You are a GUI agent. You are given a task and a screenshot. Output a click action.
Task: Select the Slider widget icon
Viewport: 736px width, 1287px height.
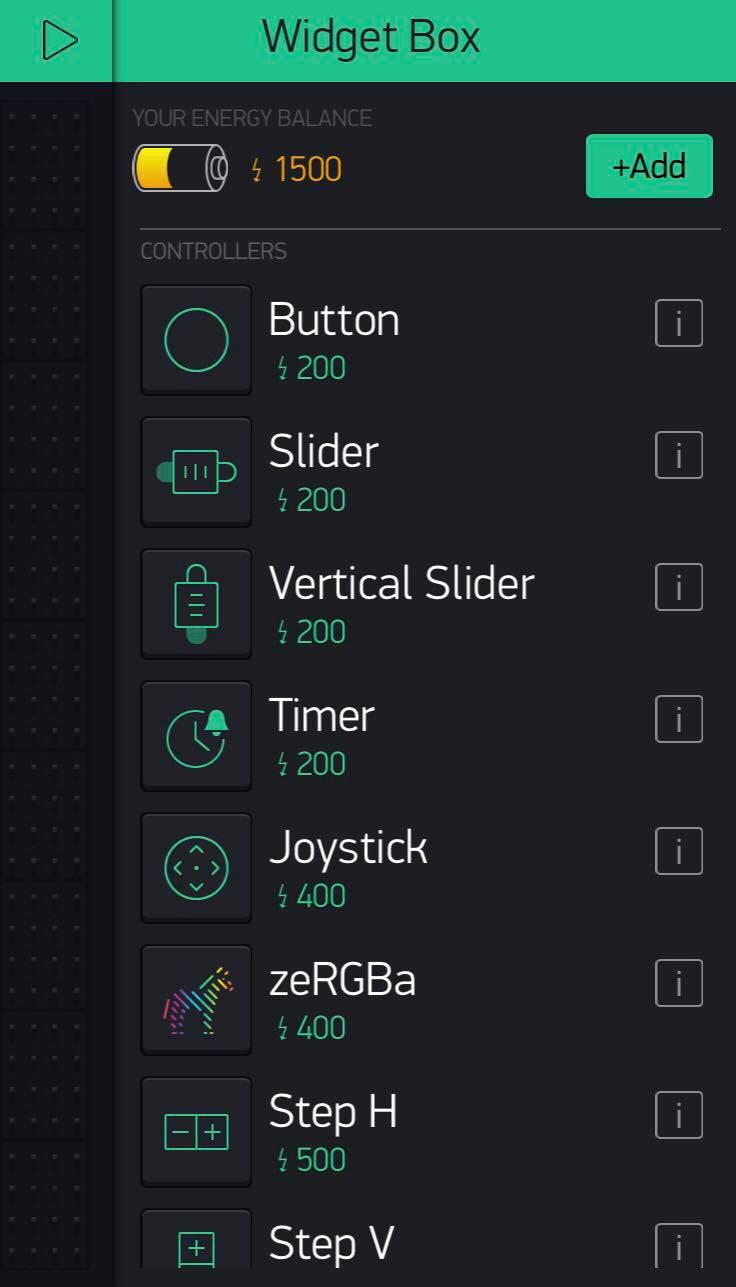tap(196, 472)
